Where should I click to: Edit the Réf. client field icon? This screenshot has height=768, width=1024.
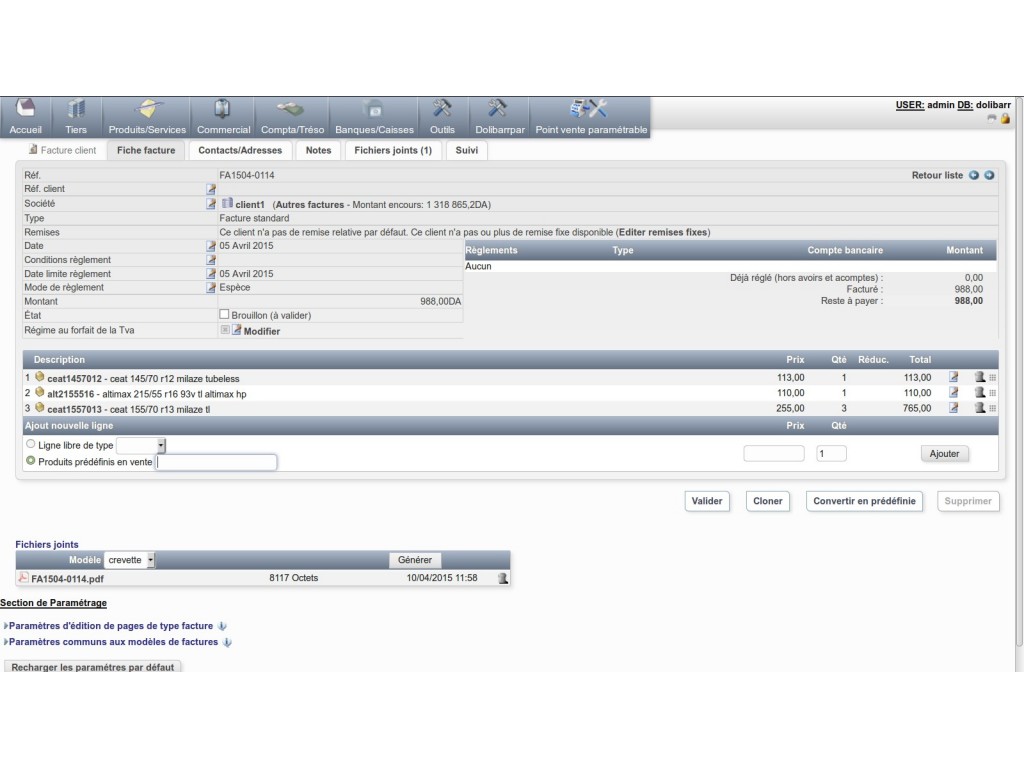pyautogui.click(x=211, y=189)
